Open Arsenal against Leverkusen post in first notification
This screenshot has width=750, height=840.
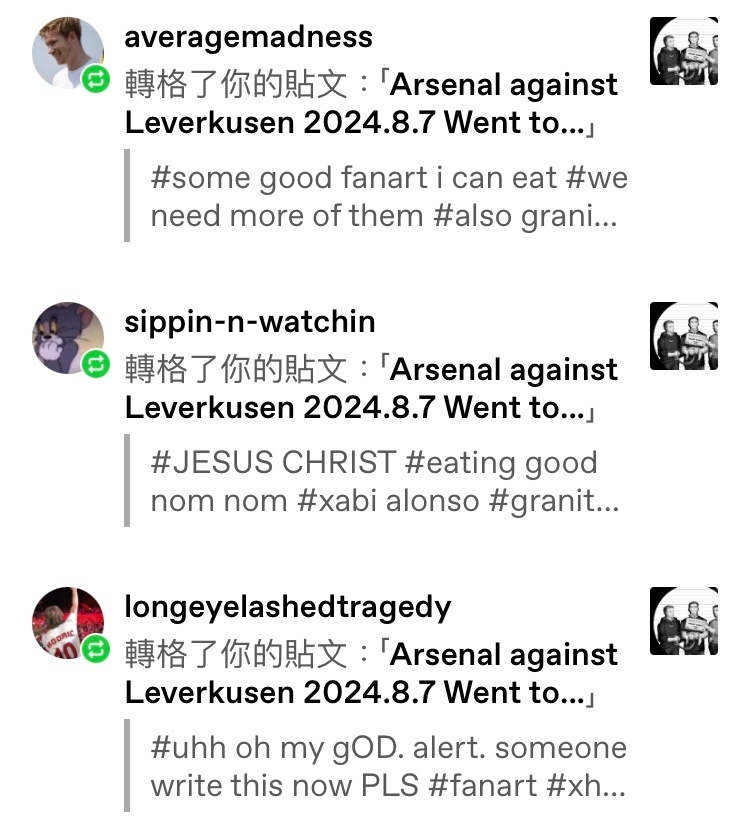(x=371, y=104)
